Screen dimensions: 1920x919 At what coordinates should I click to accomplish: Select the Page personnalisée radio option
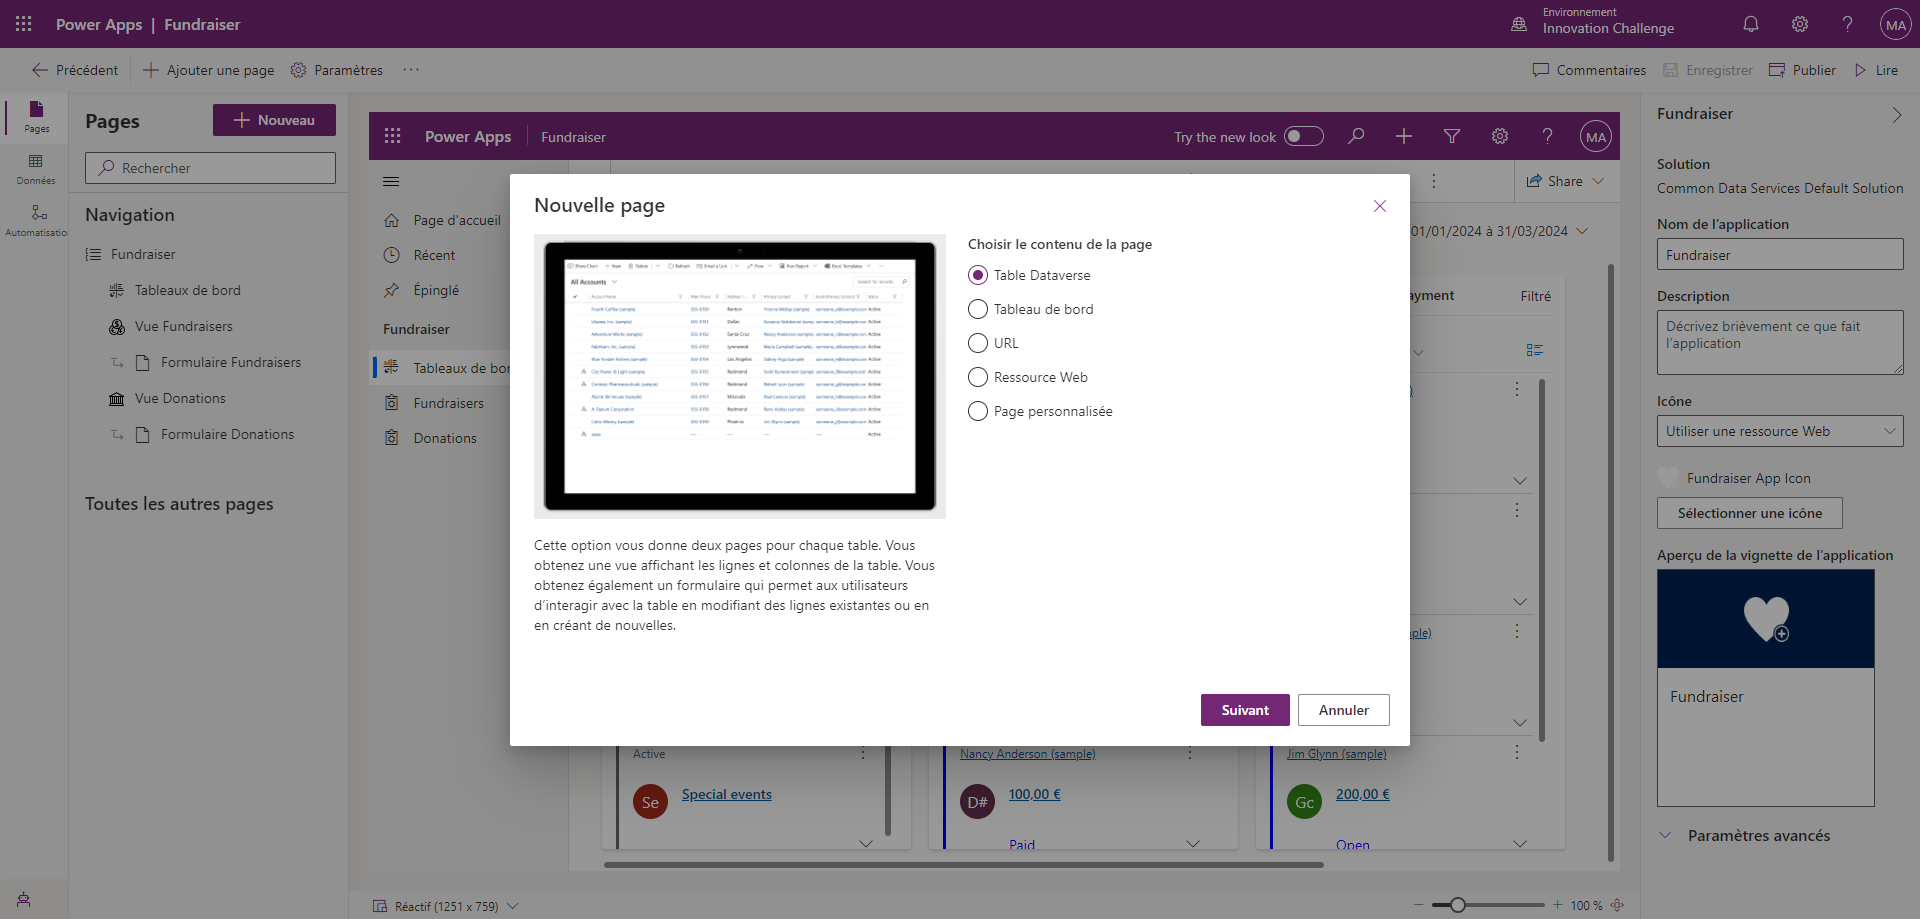[978, 411]
